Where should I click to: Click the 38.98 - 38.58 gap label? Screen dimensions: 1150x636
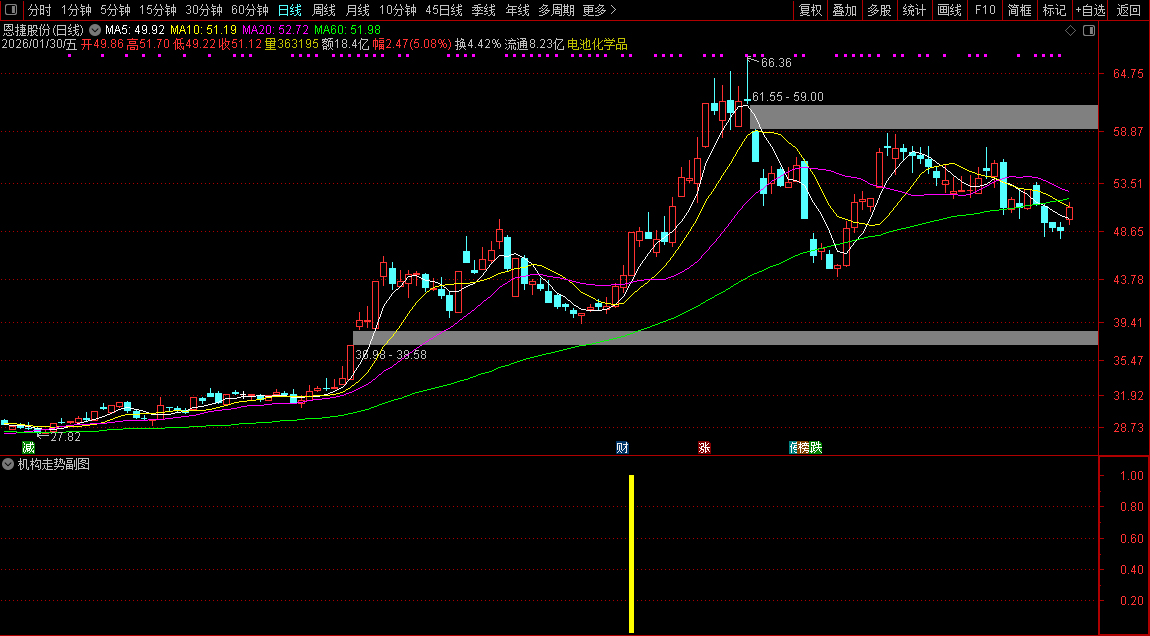coord(390,354)
